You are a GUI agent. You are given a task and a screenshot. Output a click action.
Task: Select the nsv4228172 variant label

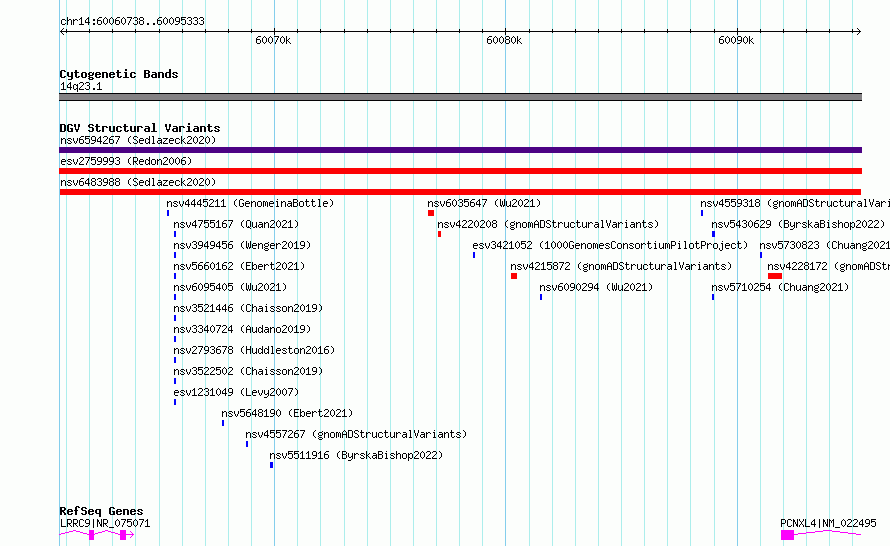(x=829, y=266)
